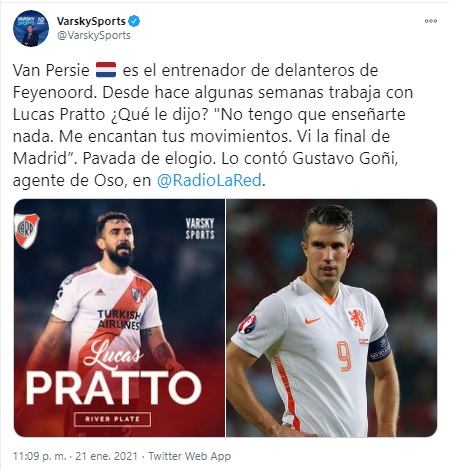454x470 pixels.
Task: Click the 11:09 p. m. timestamp
Action: click(40, 456)
